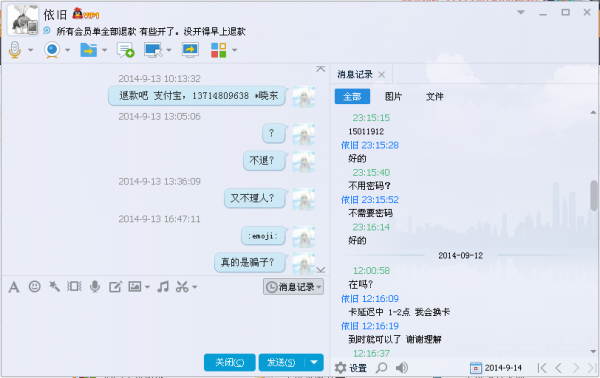The width and height of the screenshot is (600, 378).
Task: Click history message 不需要密码
Action: pyautogui.click(x=370, y=213)
